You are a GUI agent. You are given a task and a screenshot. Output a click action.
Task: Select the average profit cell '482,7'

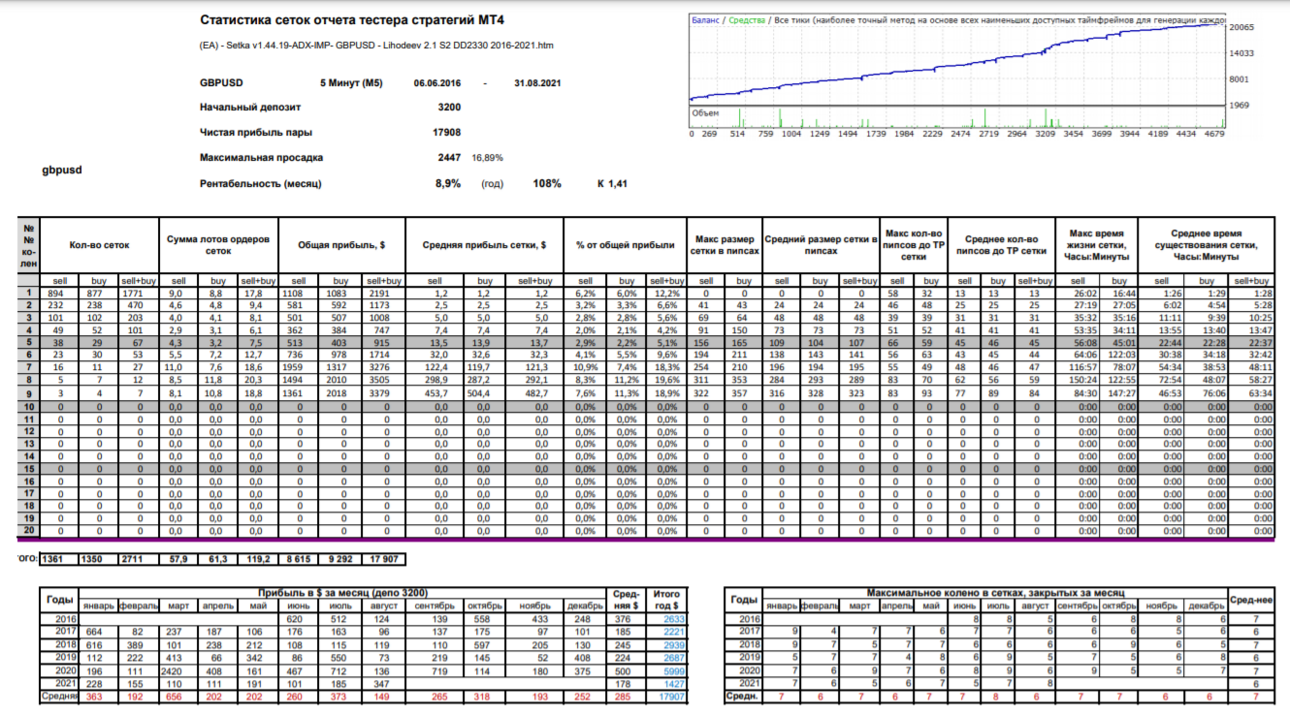(541, 394)
